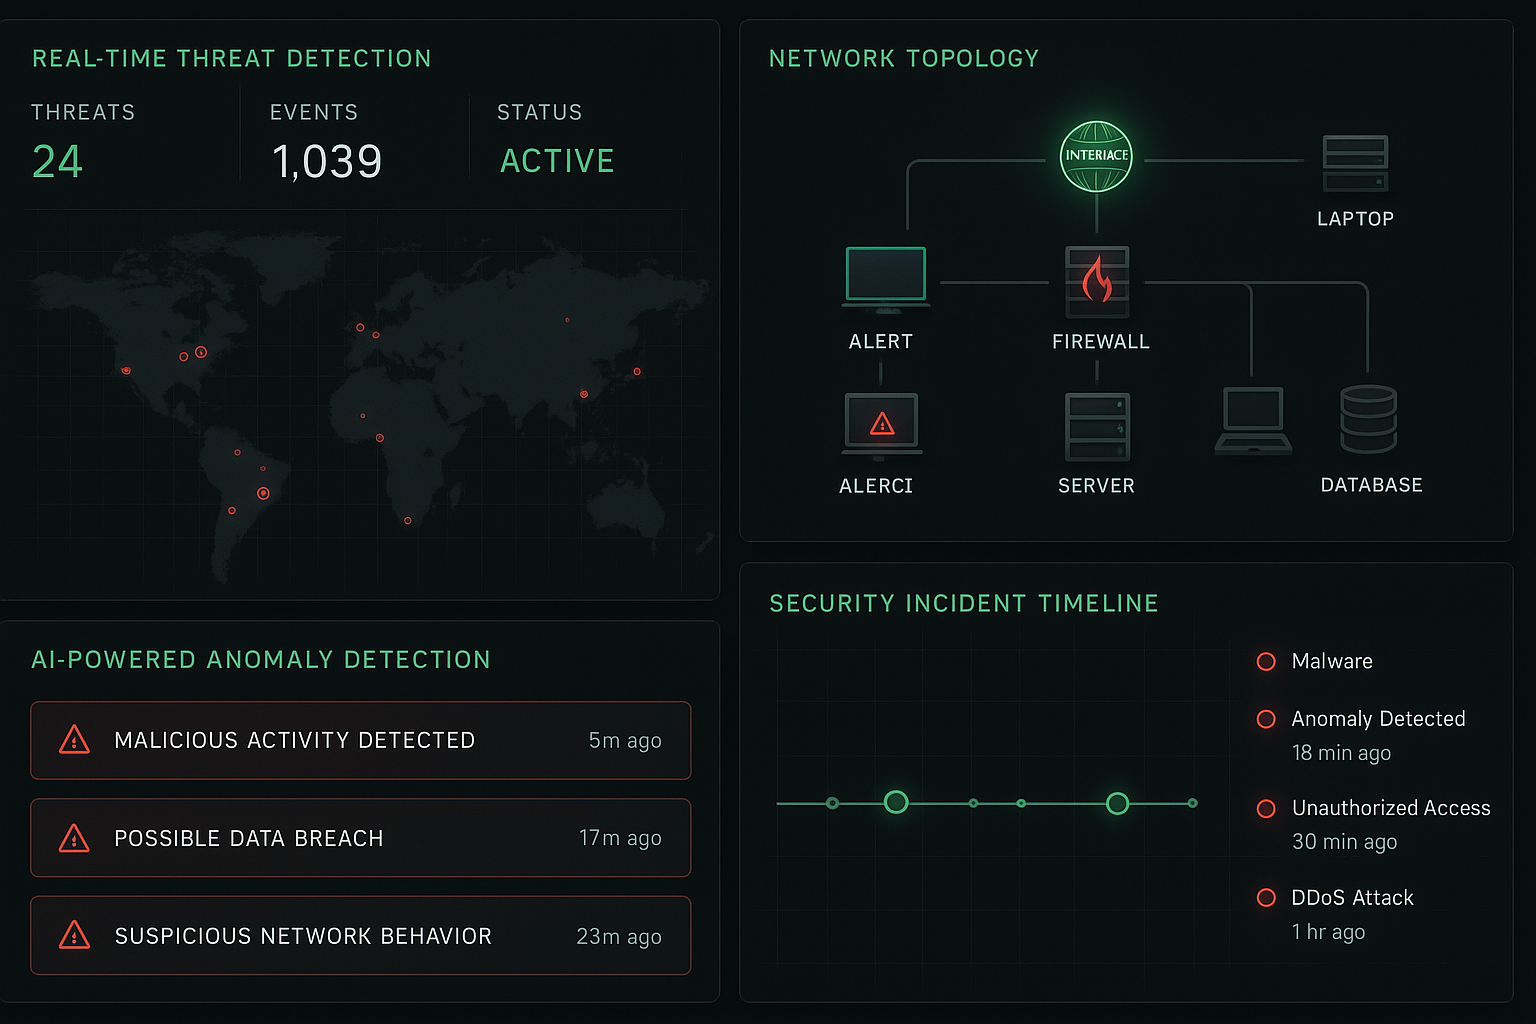The image size is (1536, 1024).
Task: Toggle the Unauthorized Access indicator
Action: [1266, 808]
